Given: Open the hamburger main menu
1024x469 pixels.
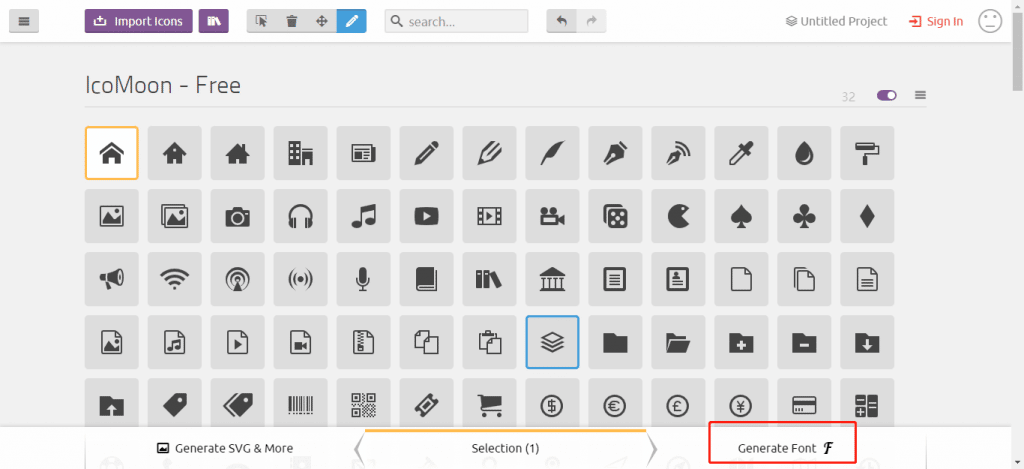Looking at the screenshot, I should [24, 21].
